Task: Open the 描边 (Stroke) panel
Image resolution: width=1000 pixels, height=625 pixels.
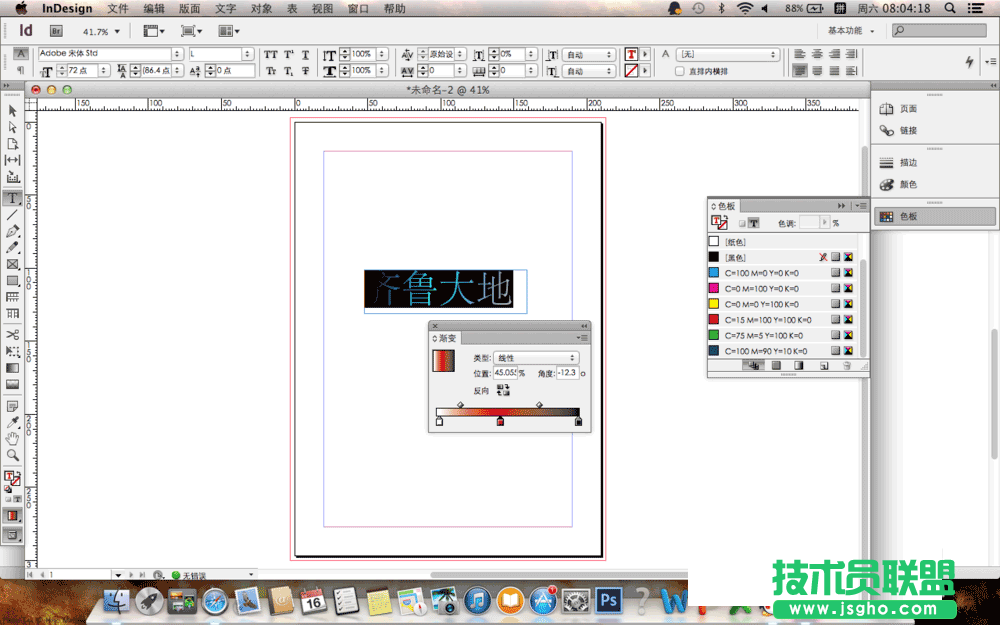Action: [905, 162]
